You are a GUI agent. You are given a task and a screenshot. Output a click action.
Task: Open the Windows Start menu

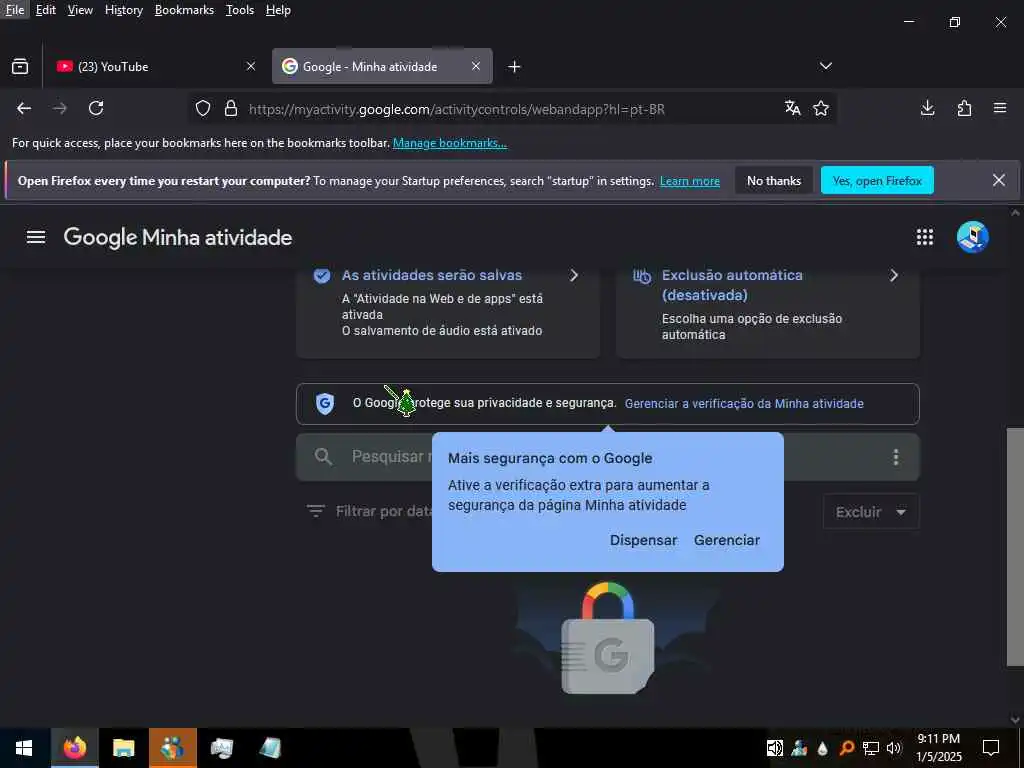(x=24, y=748)
